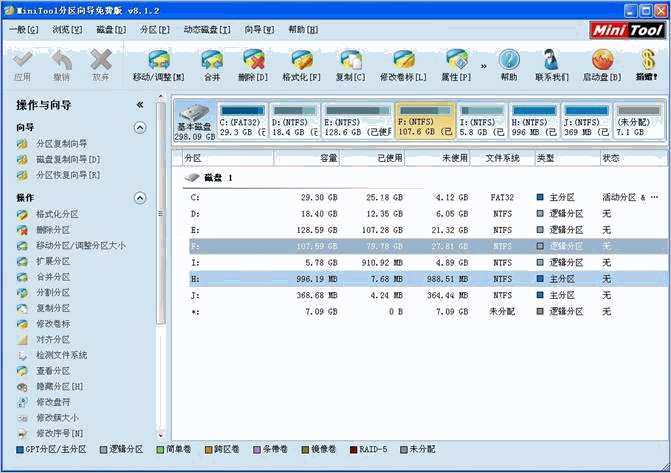Start the 分区复制向导 wizard

[62, 144]
